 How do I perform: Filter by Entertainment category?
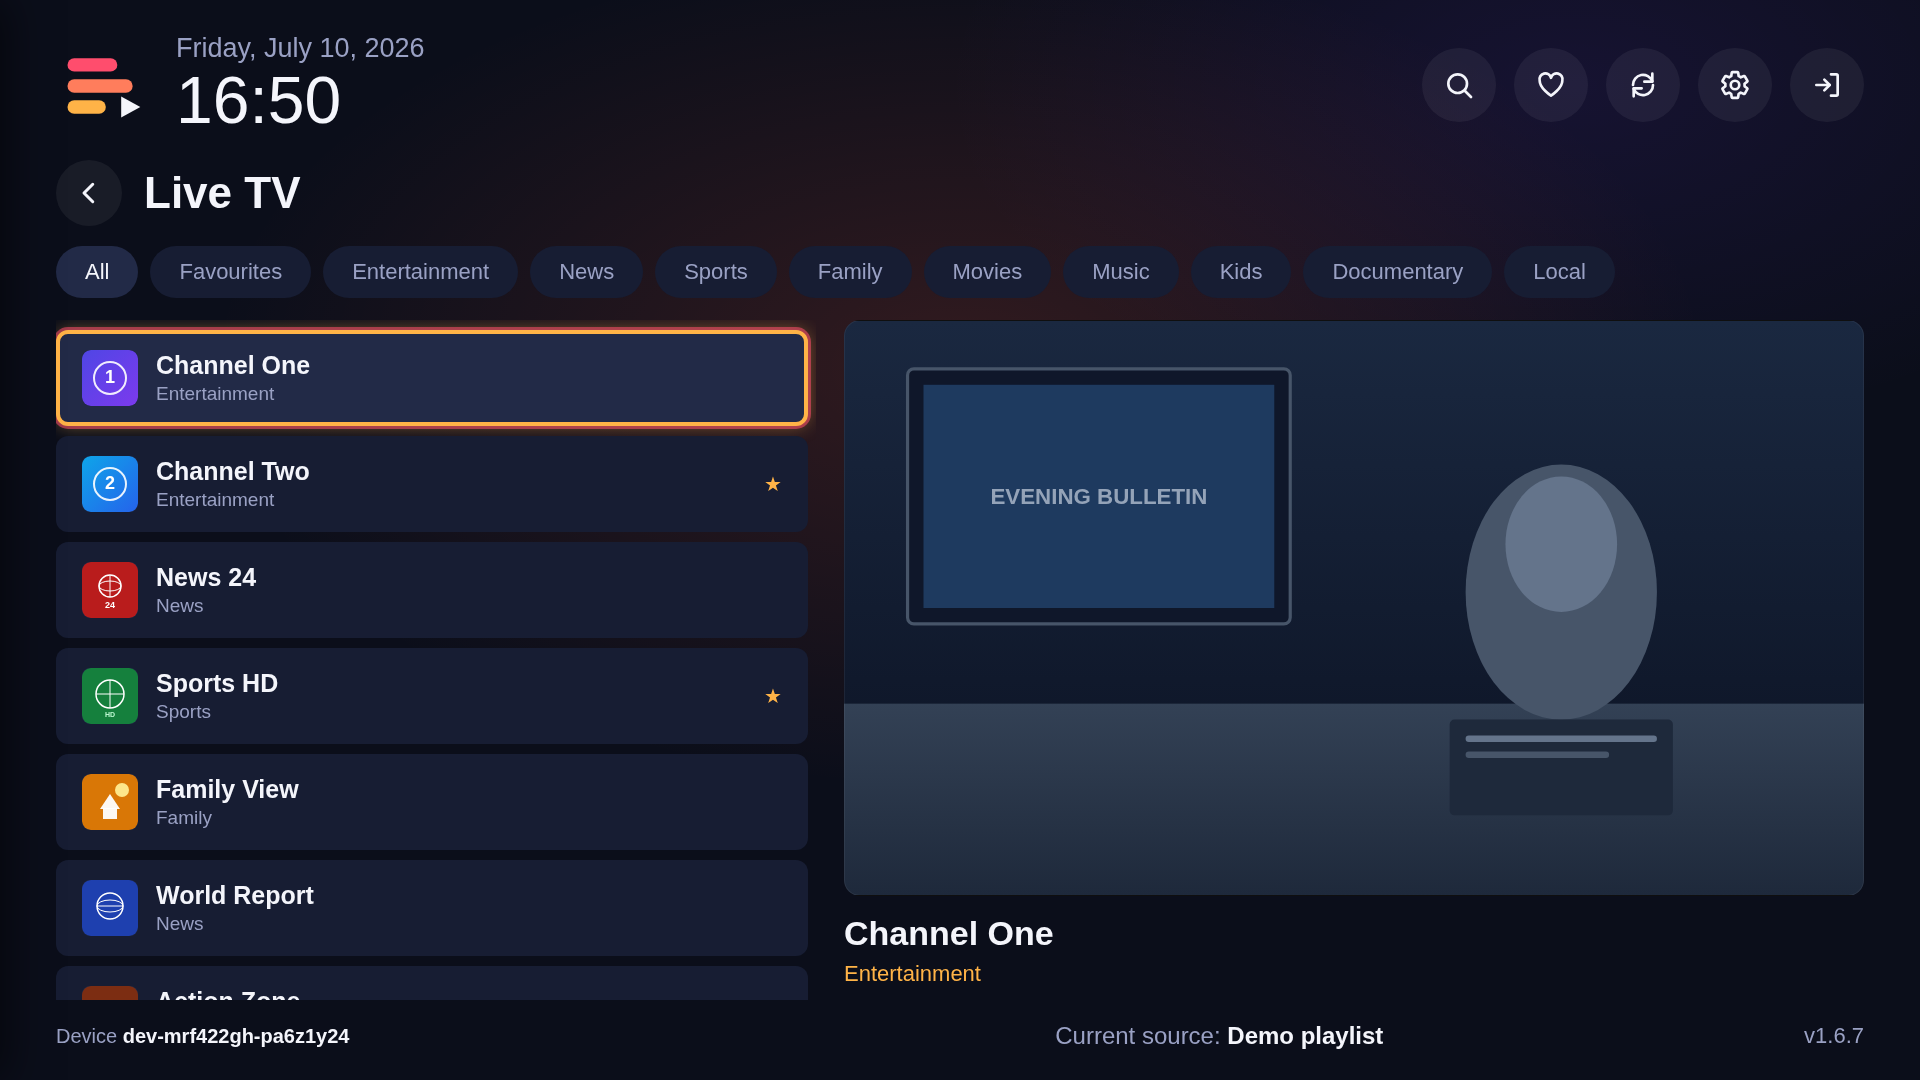[420, 272]
